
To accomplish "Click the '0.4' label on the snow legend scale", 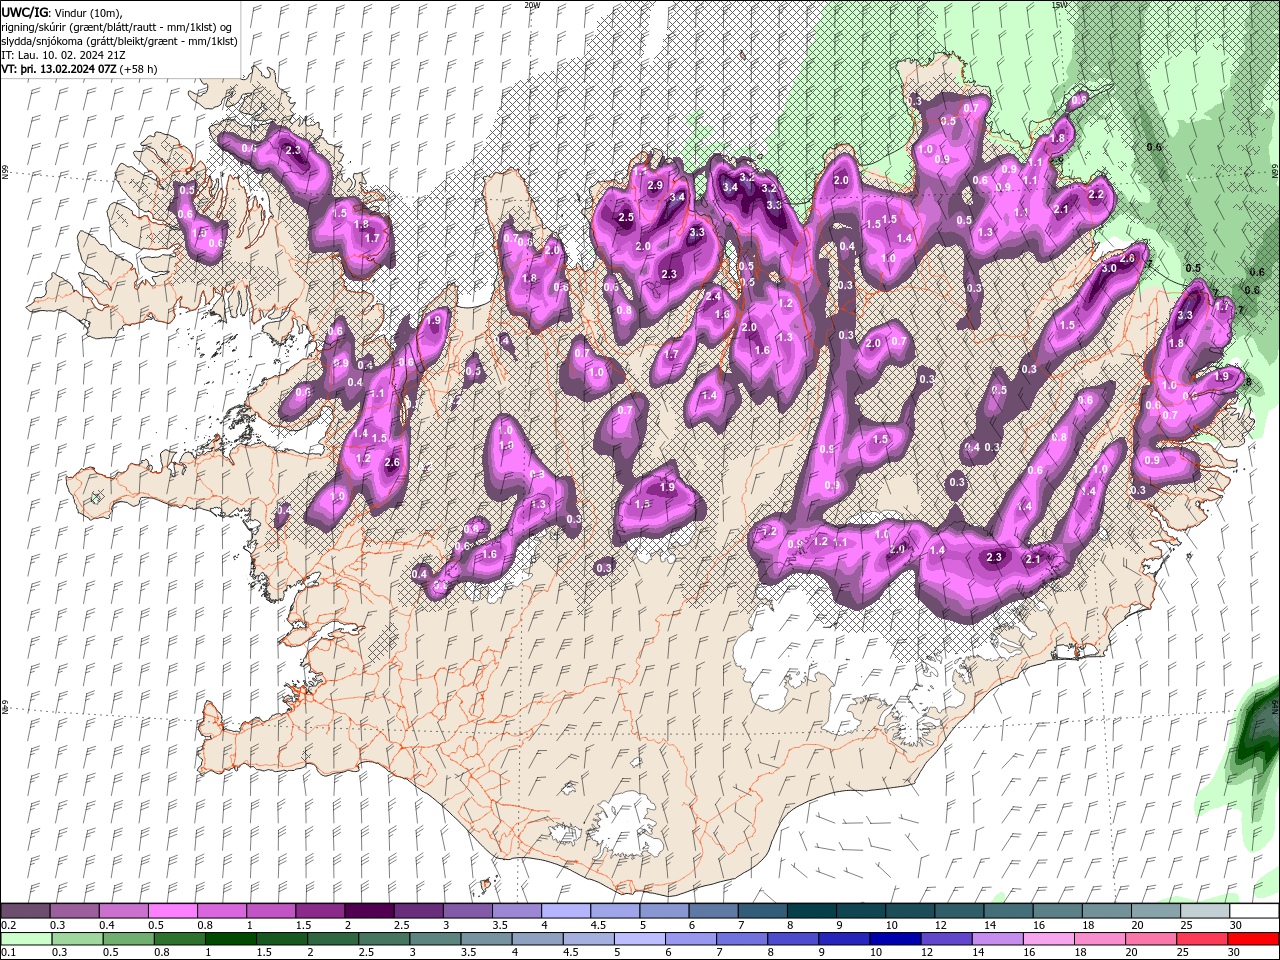I will point(107,925).
